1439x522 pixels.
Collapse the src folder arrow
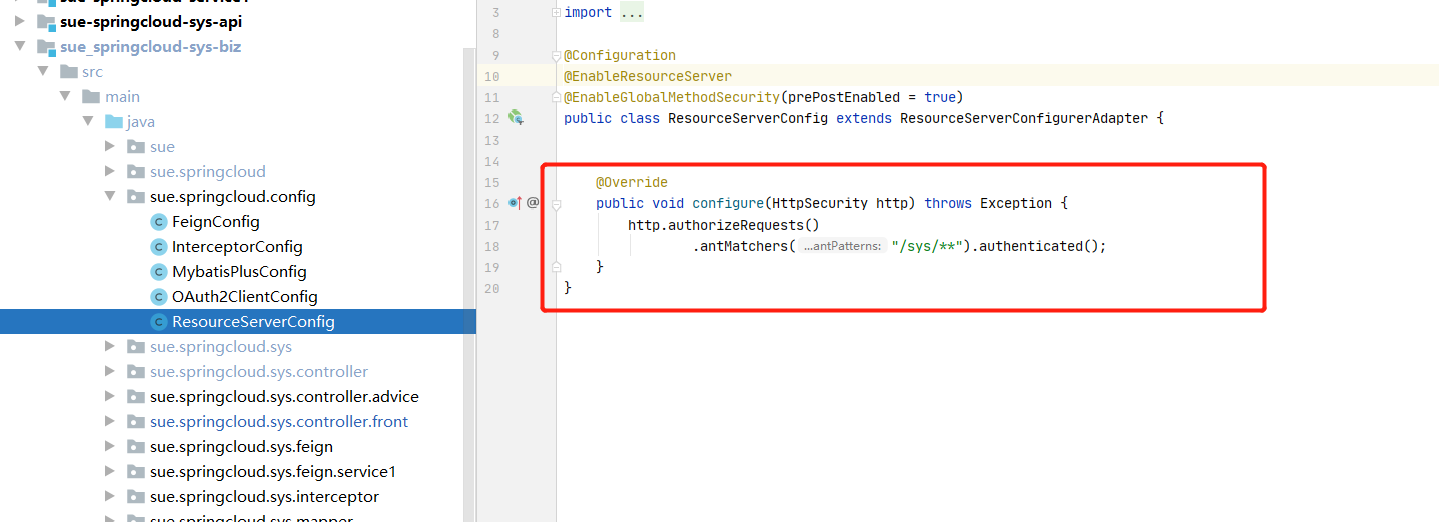click(42, 72)
